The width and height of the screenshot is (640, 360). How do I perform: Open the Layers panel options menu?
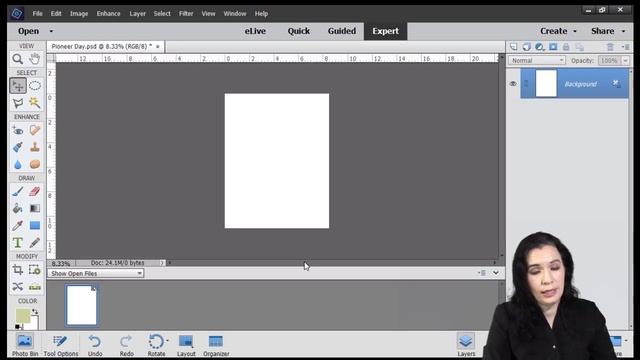point(625,47)
